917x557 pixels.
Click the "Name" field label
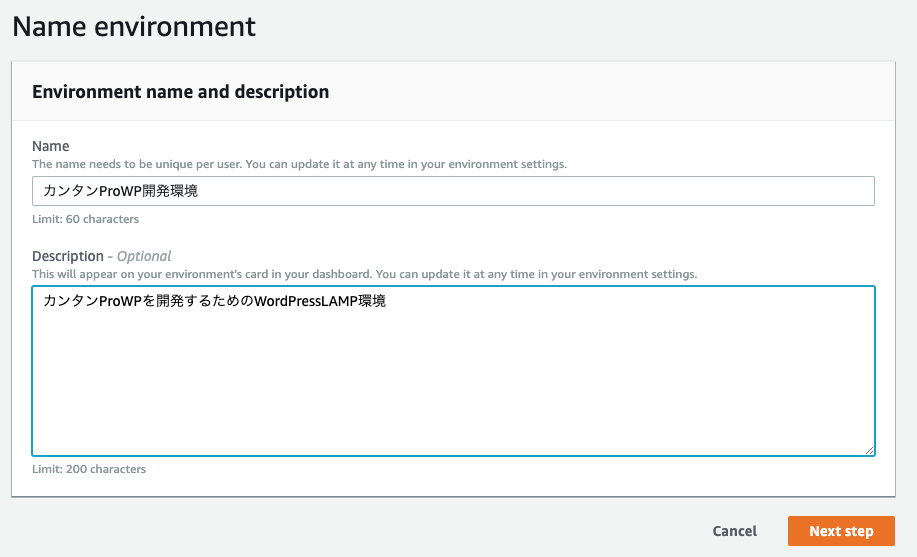pos(51,146)
